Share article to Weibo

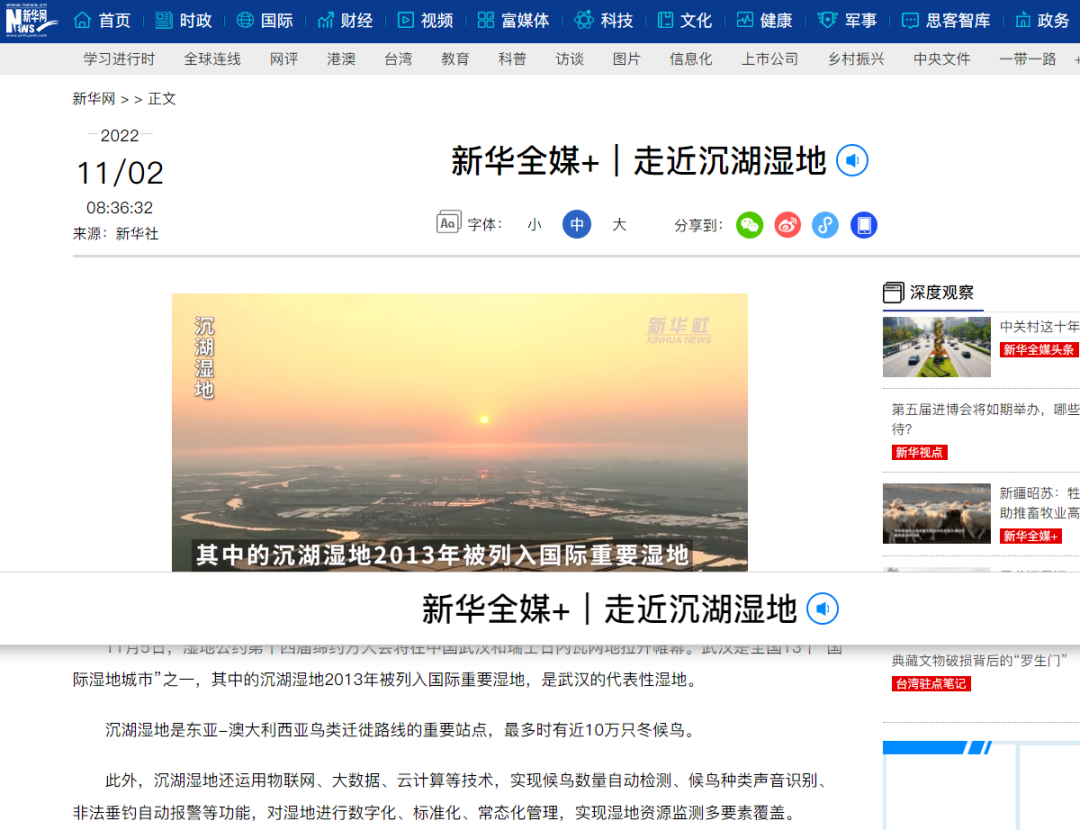pos(787,225)
